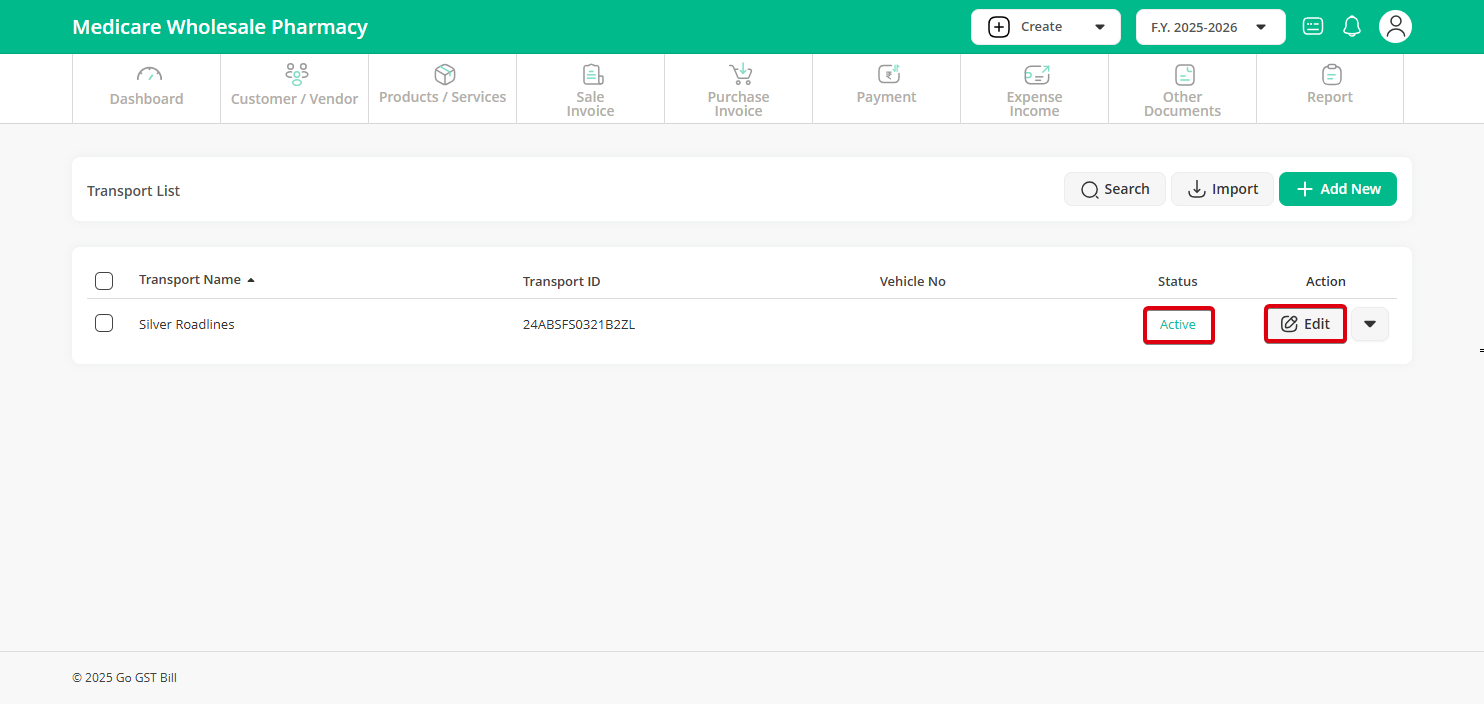Click the Products / Services box icon

(x=445, y=75)
